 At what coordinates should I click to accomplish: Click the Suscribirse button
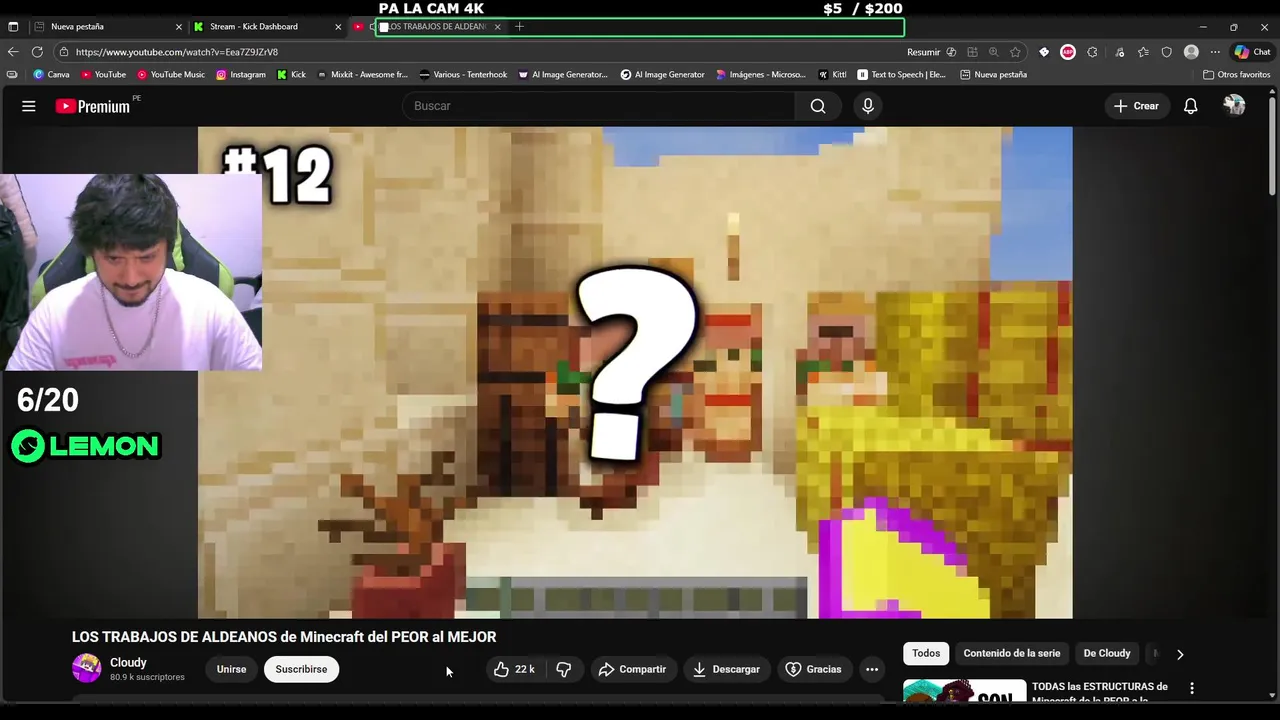point(301,669)
